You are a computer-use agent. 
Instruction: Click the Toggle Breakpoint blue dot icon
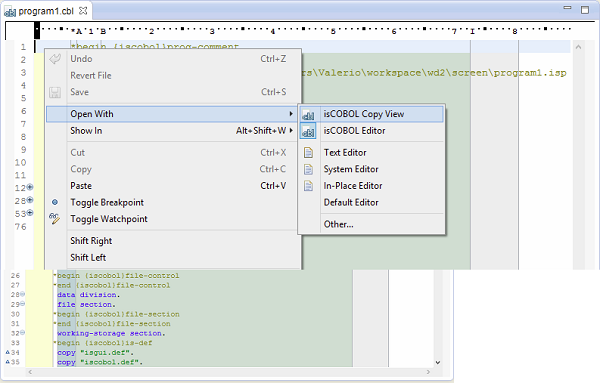tap(55, 202)
